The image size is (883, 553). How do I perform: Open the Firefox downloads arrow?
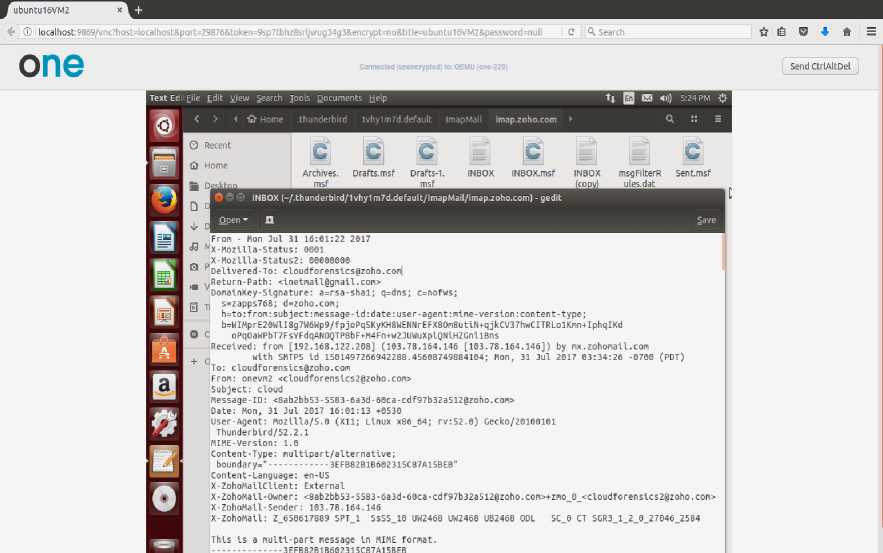pyautogui.click(x=825, y=32)
